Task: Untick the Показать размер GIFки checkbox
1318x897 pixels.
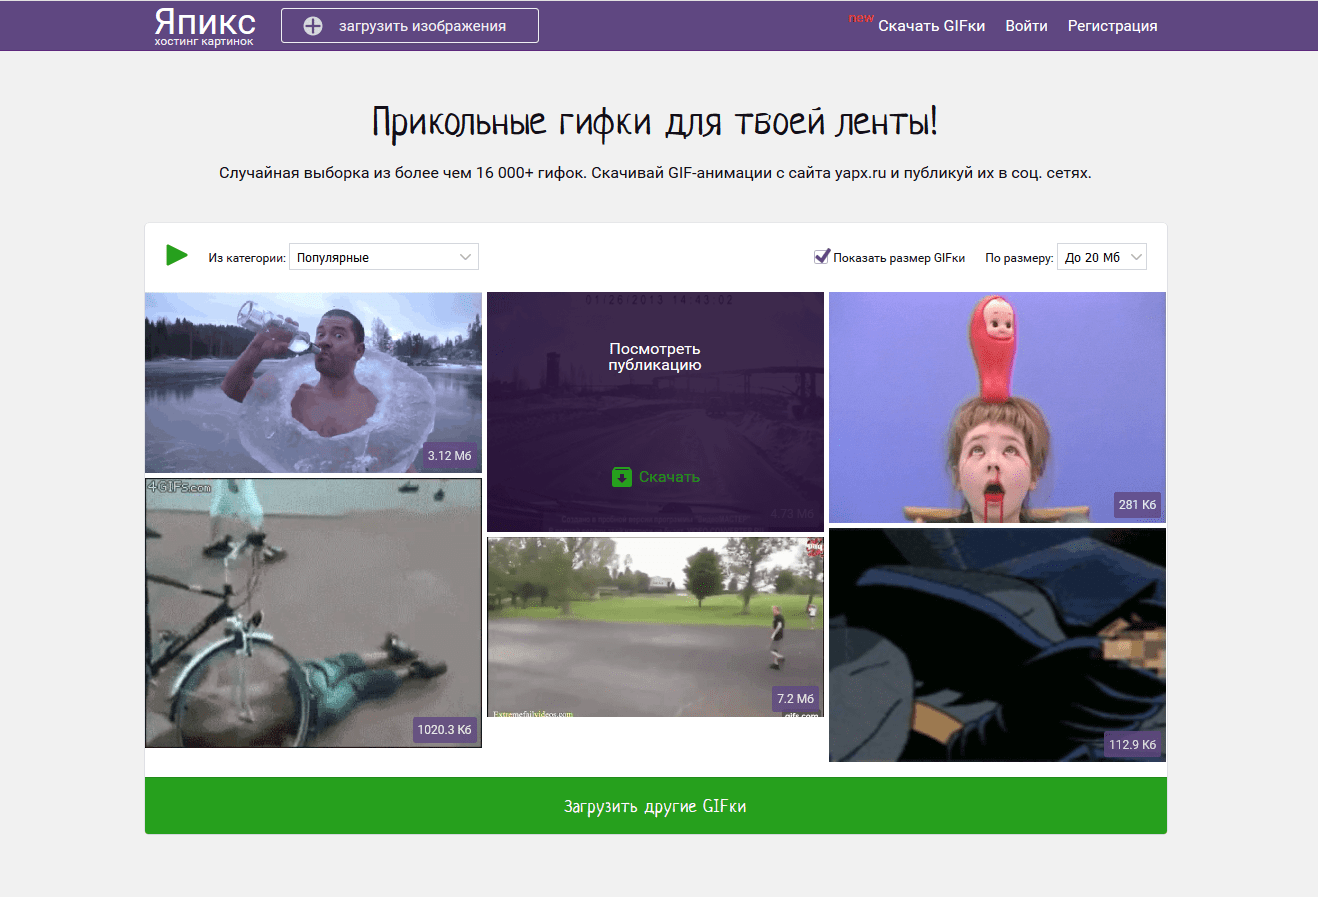Action: tap(822, 256)
